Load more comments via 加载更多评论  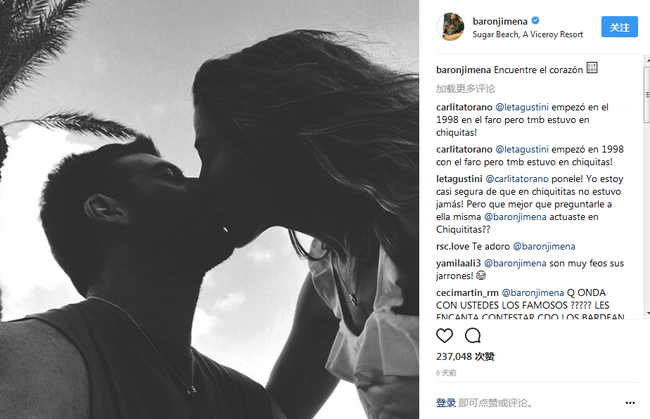(466, 88)
